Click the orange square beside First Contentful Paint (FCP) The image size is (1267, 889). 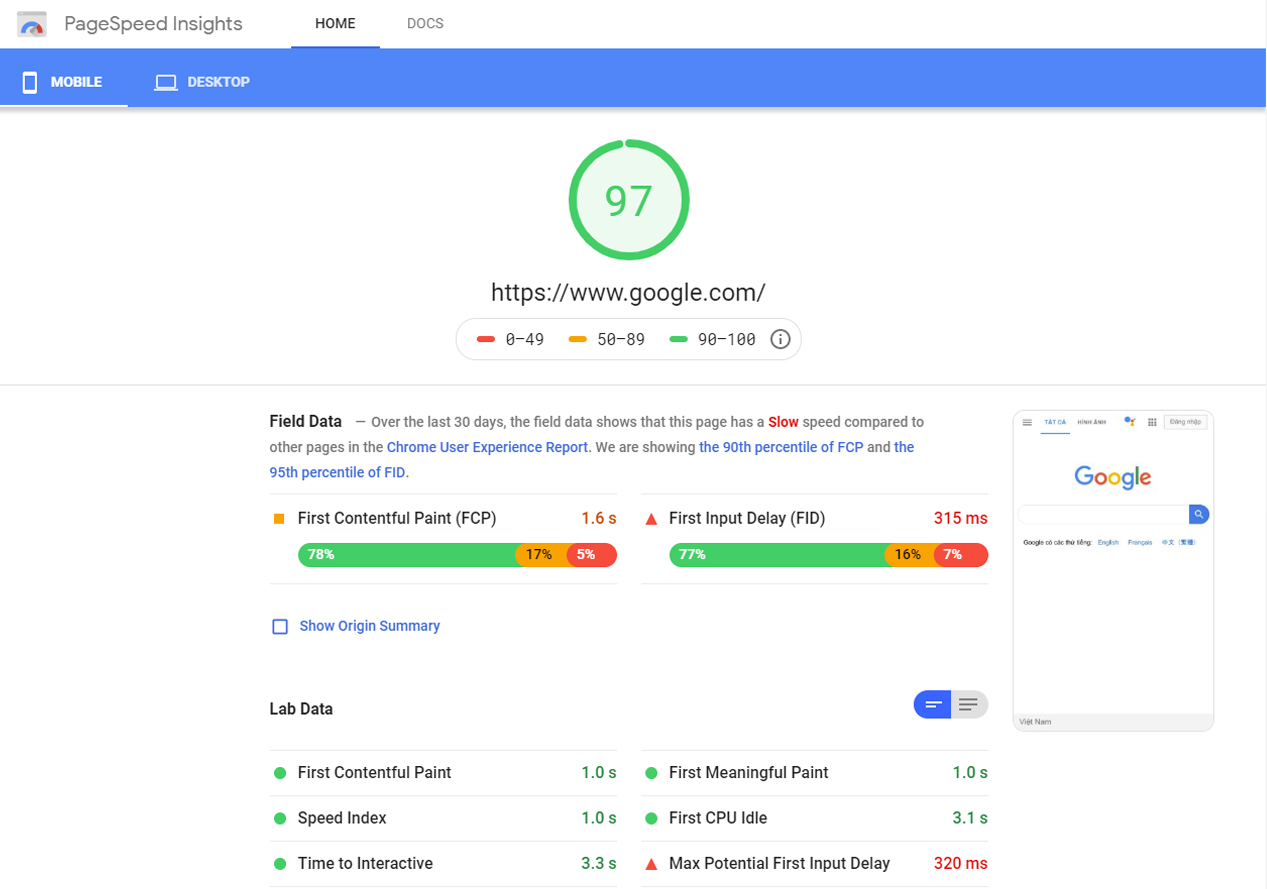[x=279, y=519]
